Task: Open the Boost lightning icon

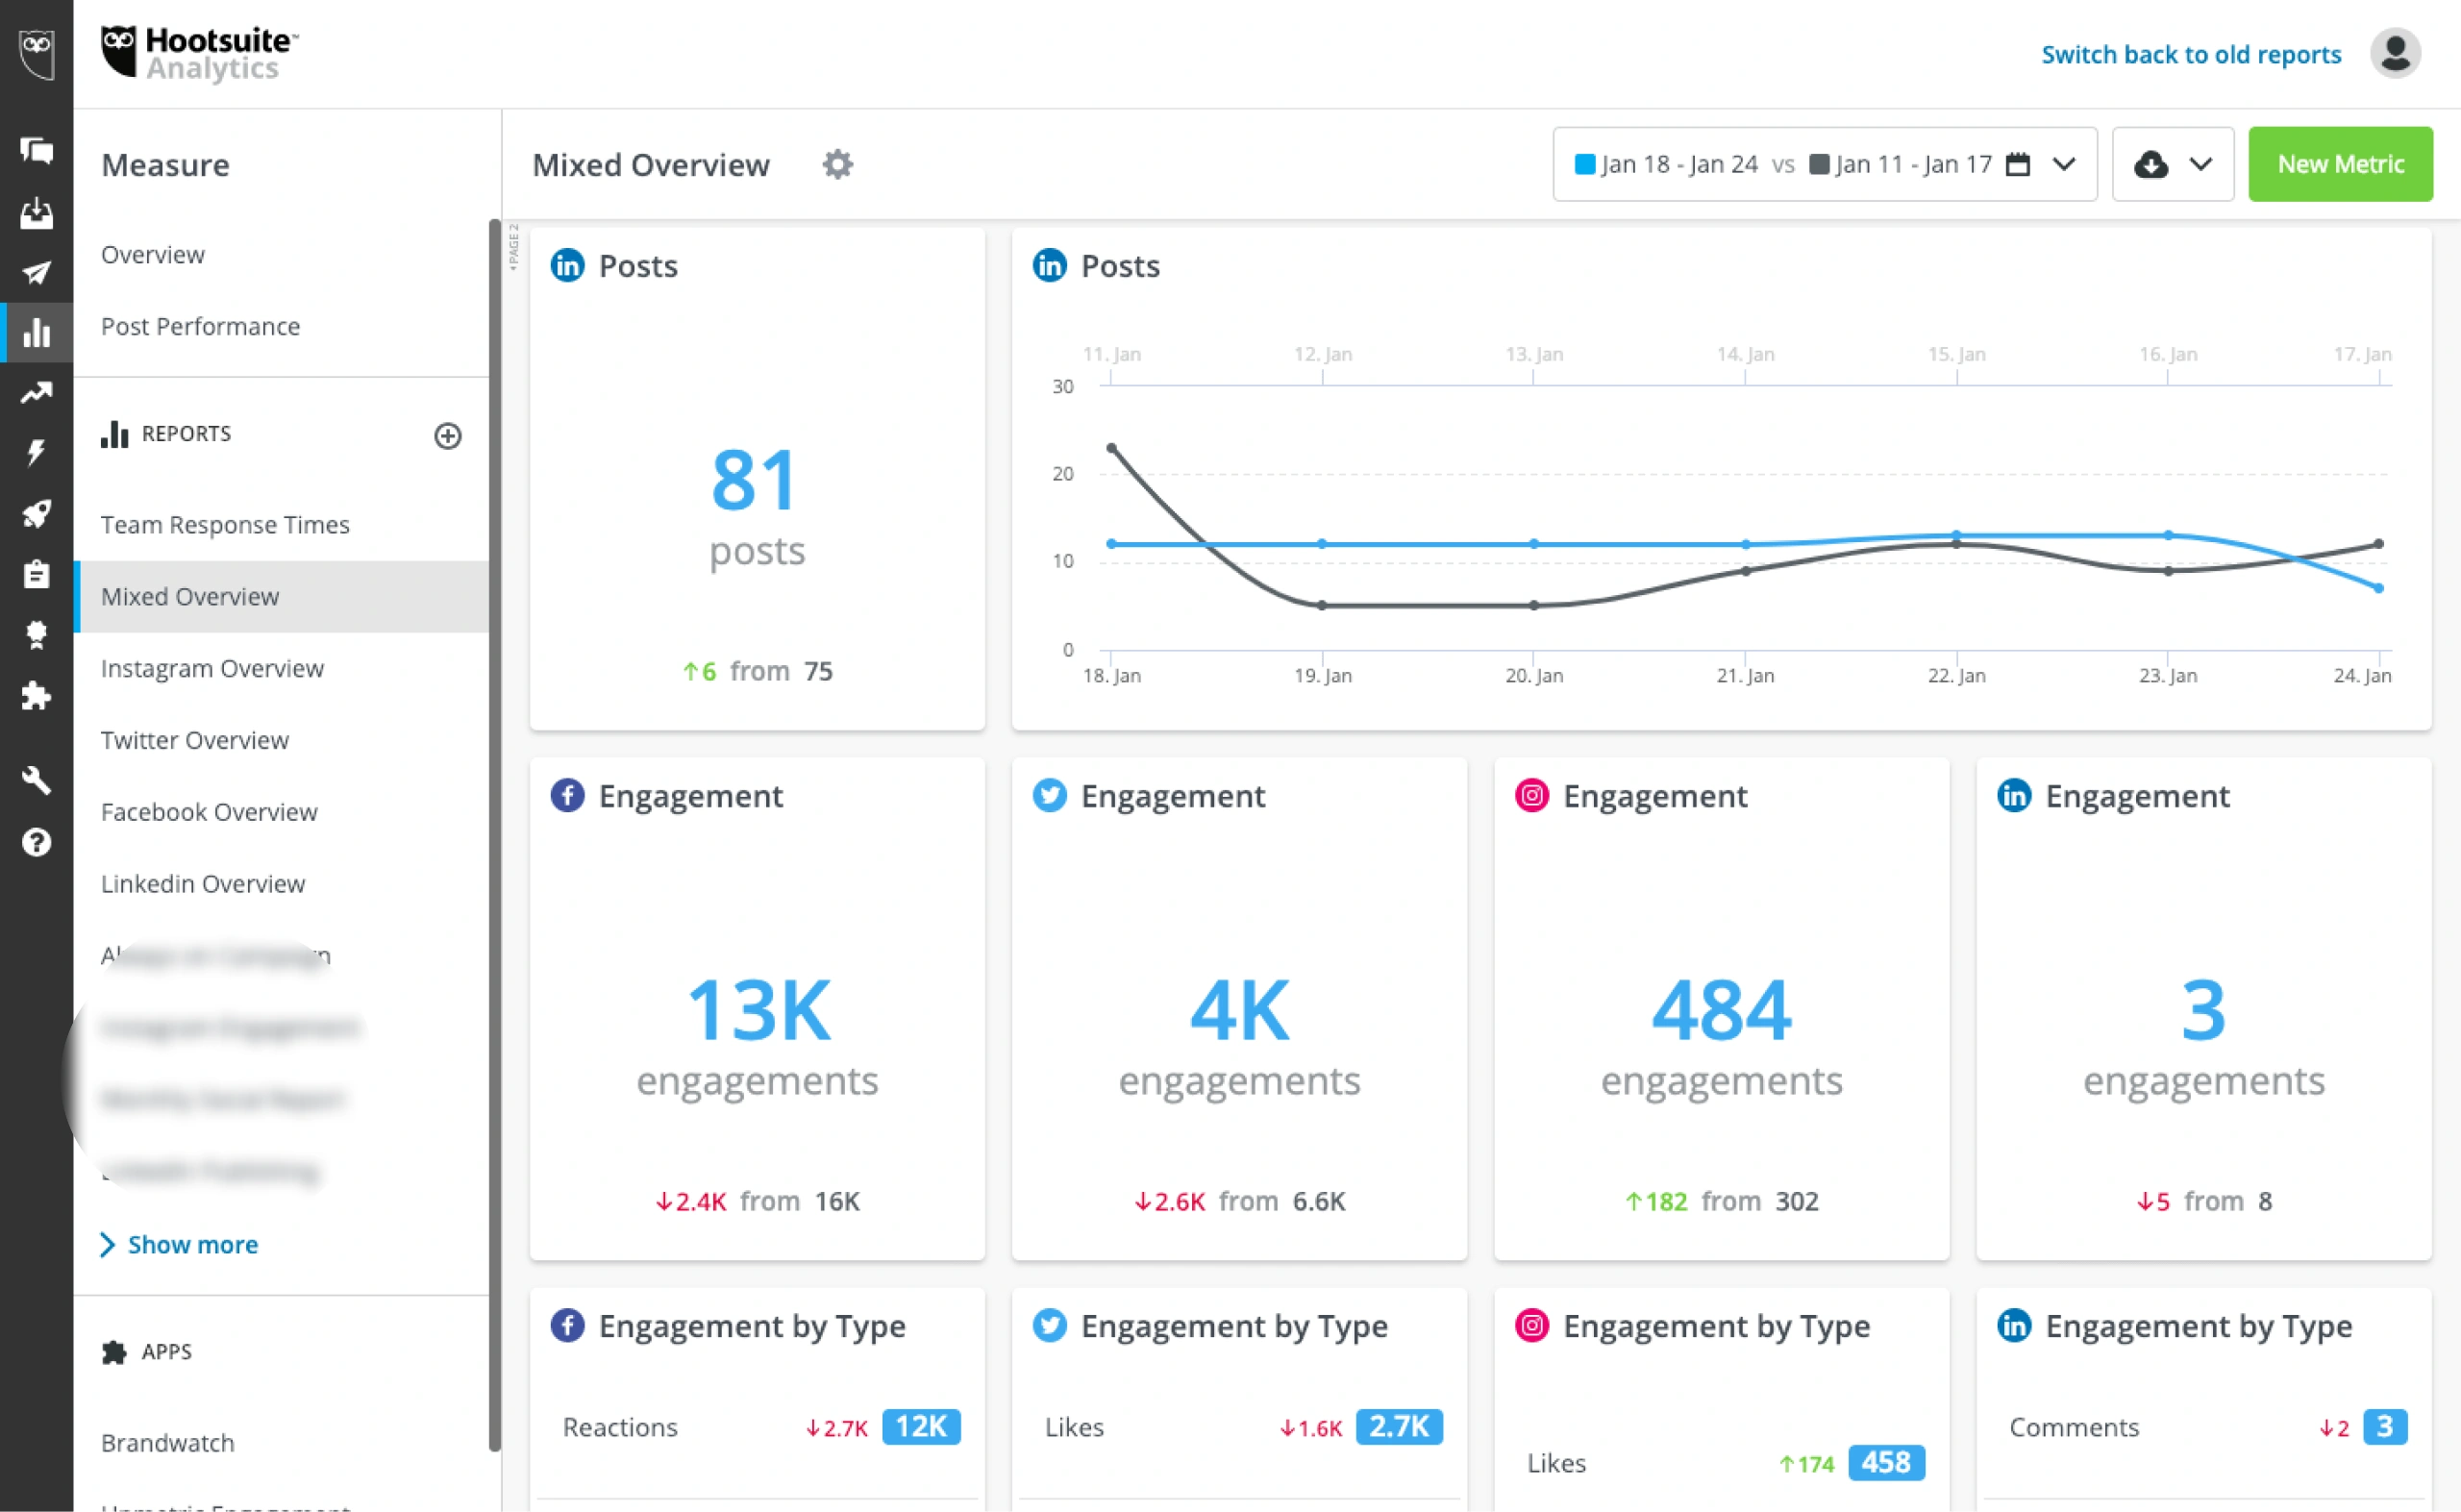Action: tap(36, 452)
